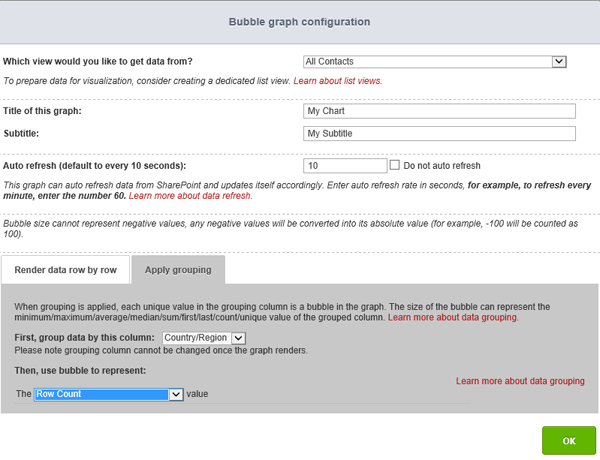Click the data grouping link ending the description paragraph

pyautogui.click(x=453, y=317)
